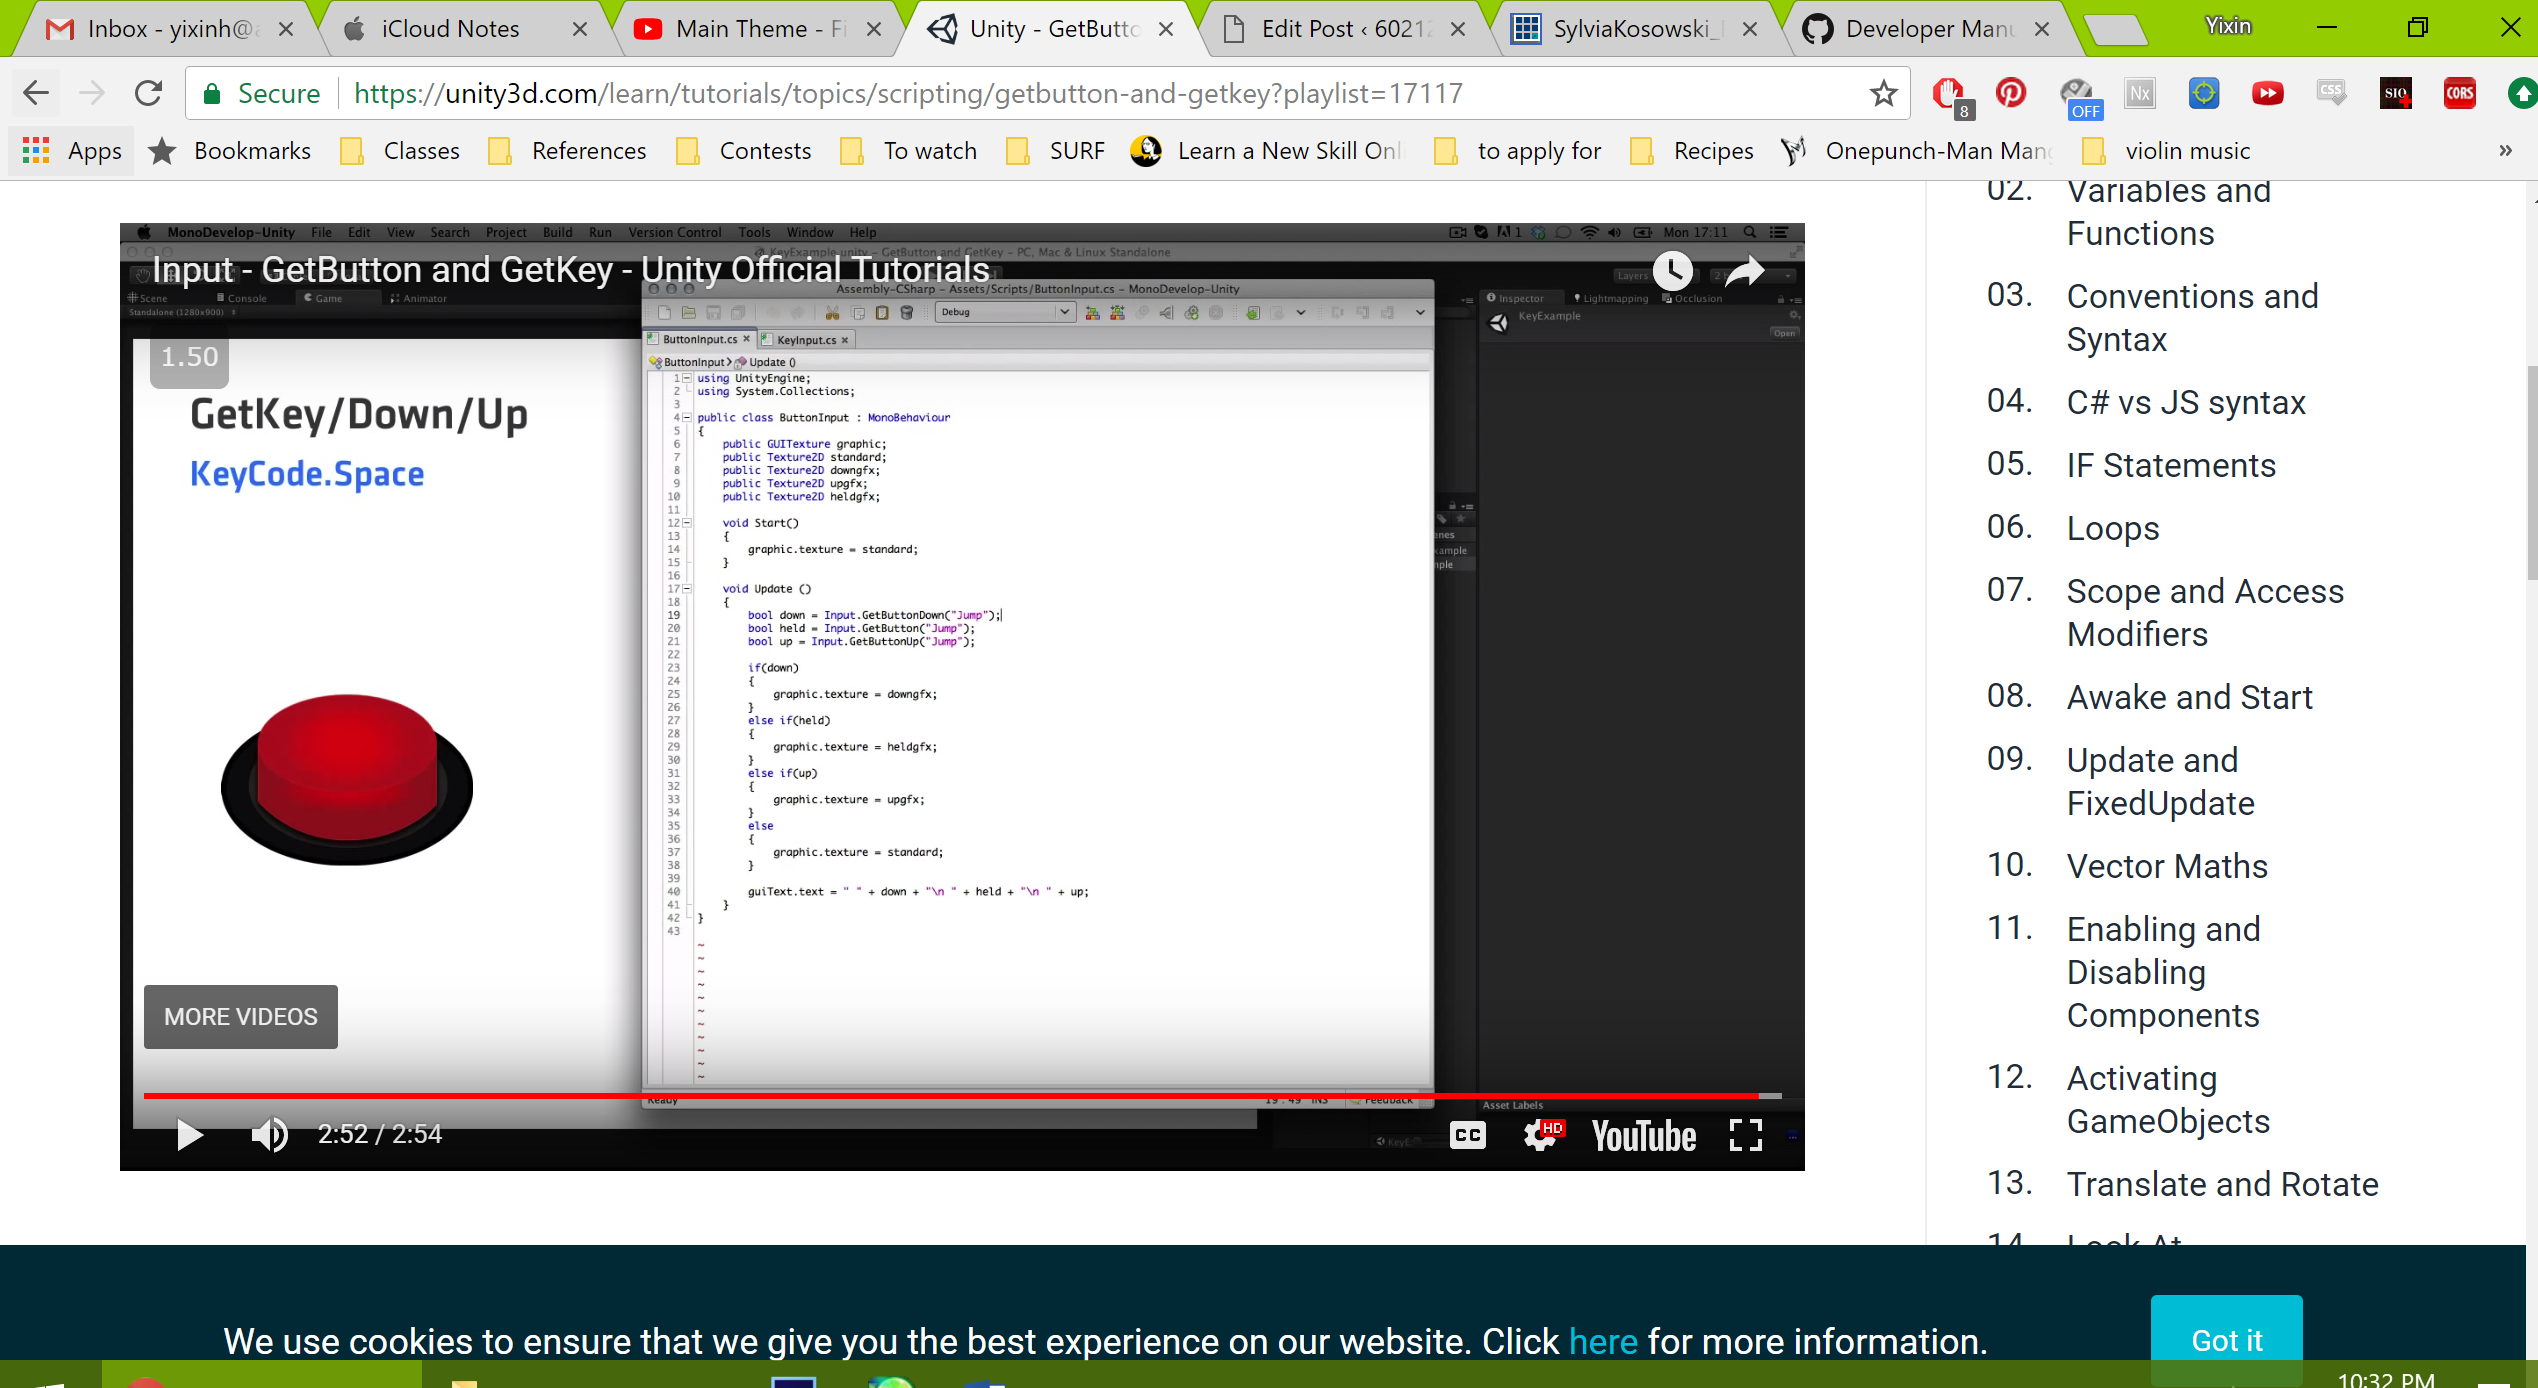Open lesson 06 Loops

pos(2113,528)
